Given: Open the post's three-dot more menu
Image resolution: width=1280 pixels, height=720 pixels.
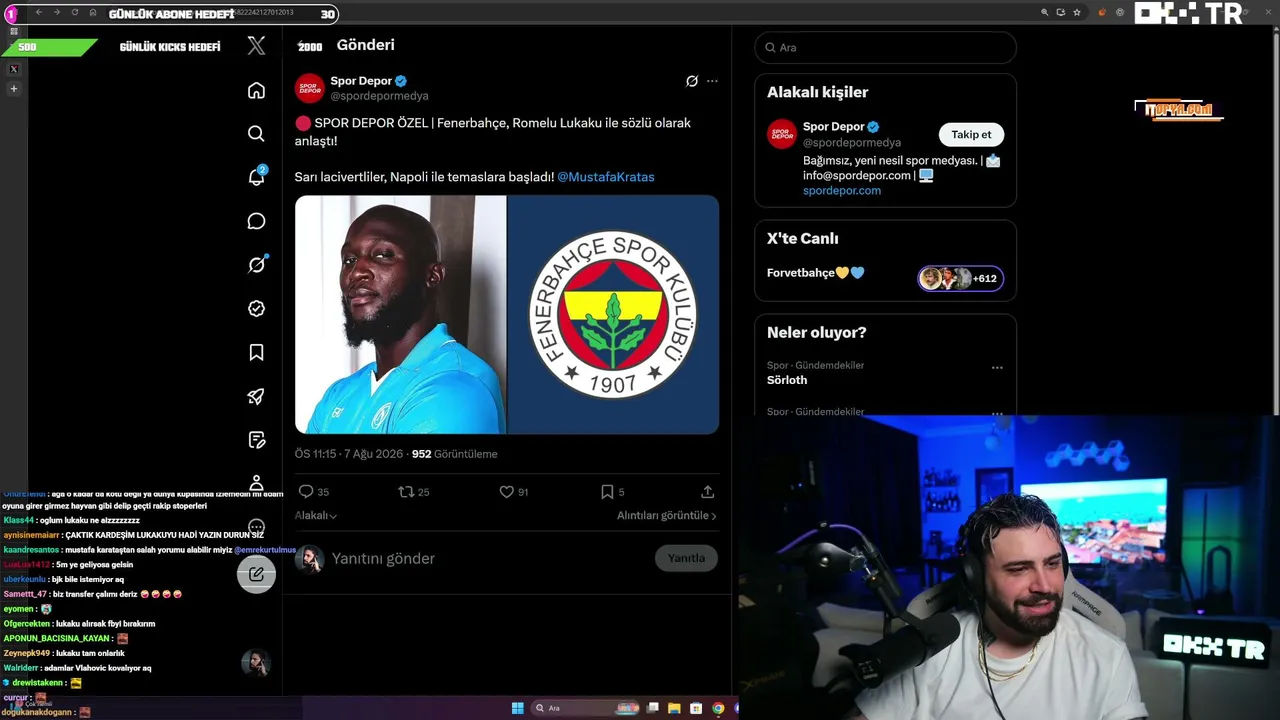Looking at the screenshot, I should (x=712, y=81).
